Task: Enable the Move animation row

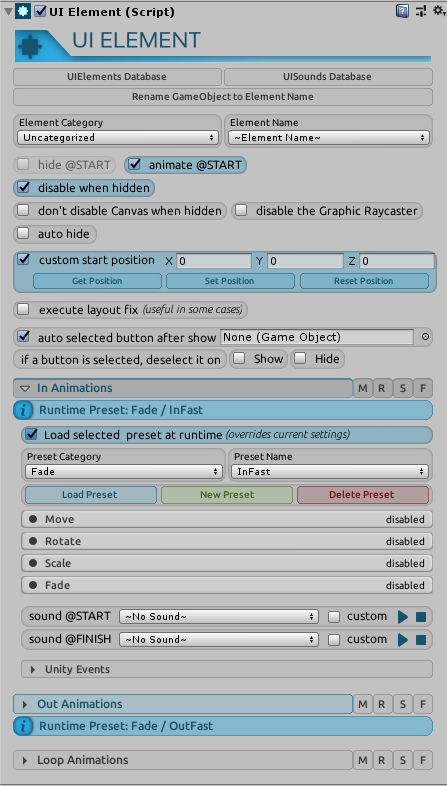Action: (x=227, y=519)
